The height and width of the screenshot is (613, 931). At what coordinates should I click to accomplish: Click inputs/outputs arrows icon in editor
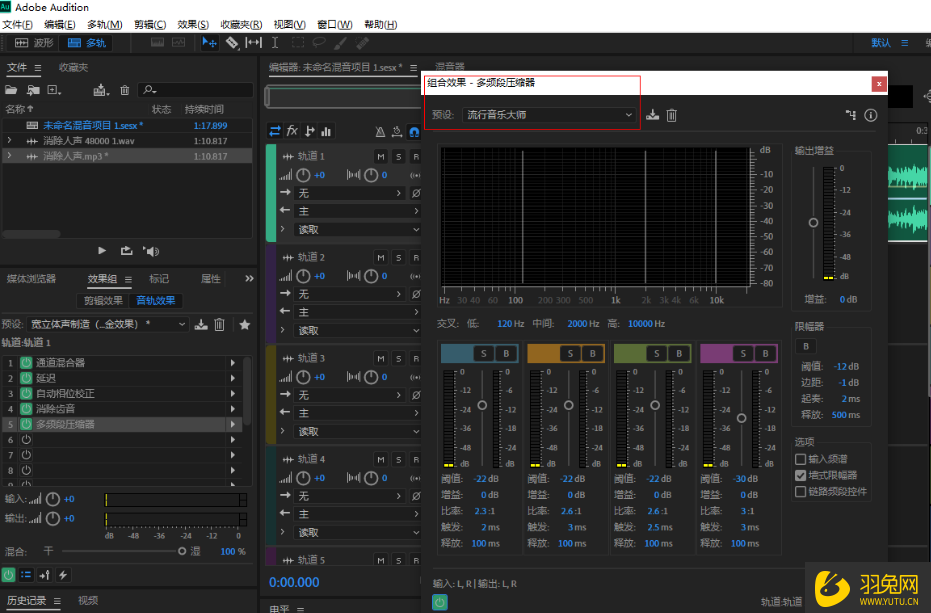[x=275, y=131]
